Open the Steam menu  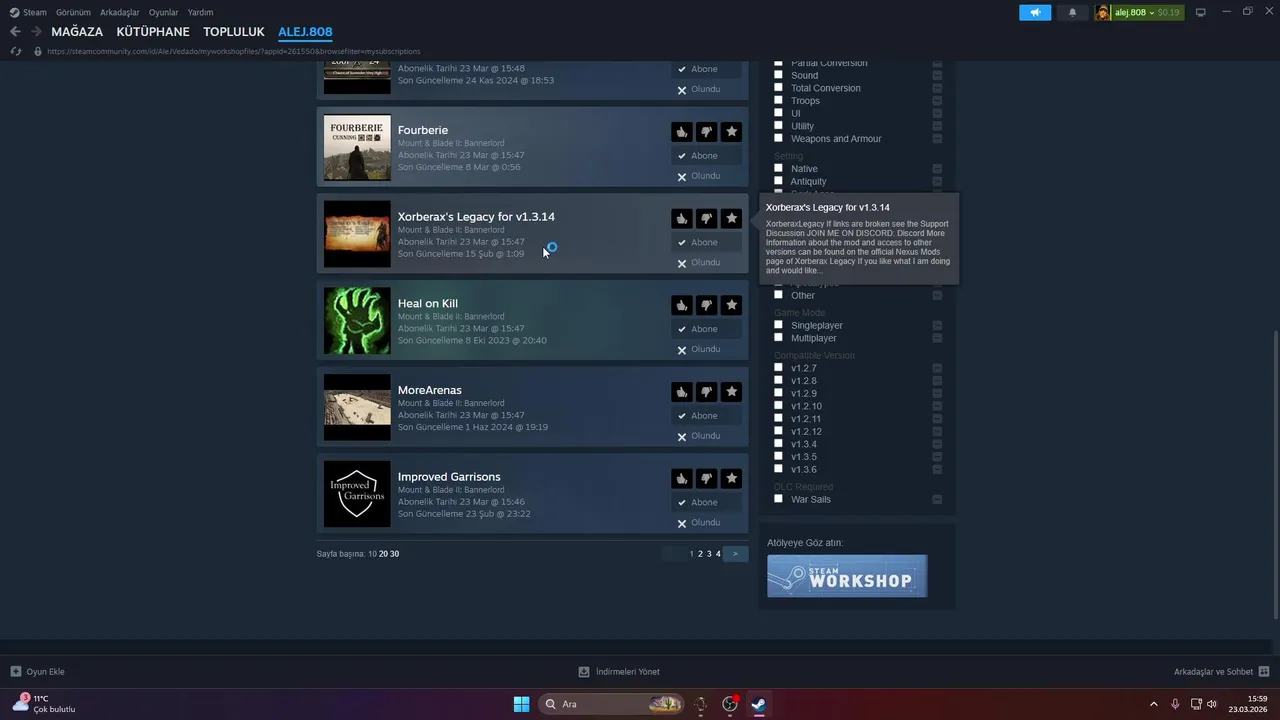pos(34,12)
